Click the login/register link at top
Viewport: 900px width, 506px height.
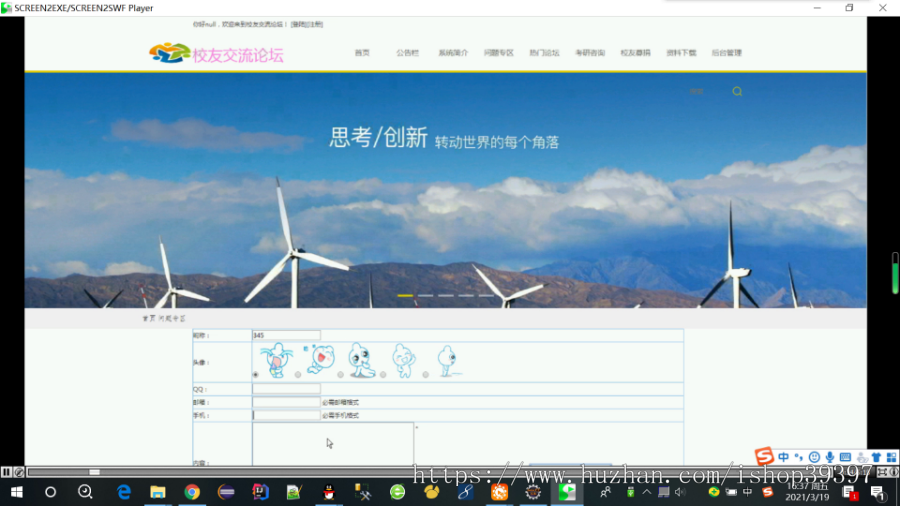tap(307, 24)
